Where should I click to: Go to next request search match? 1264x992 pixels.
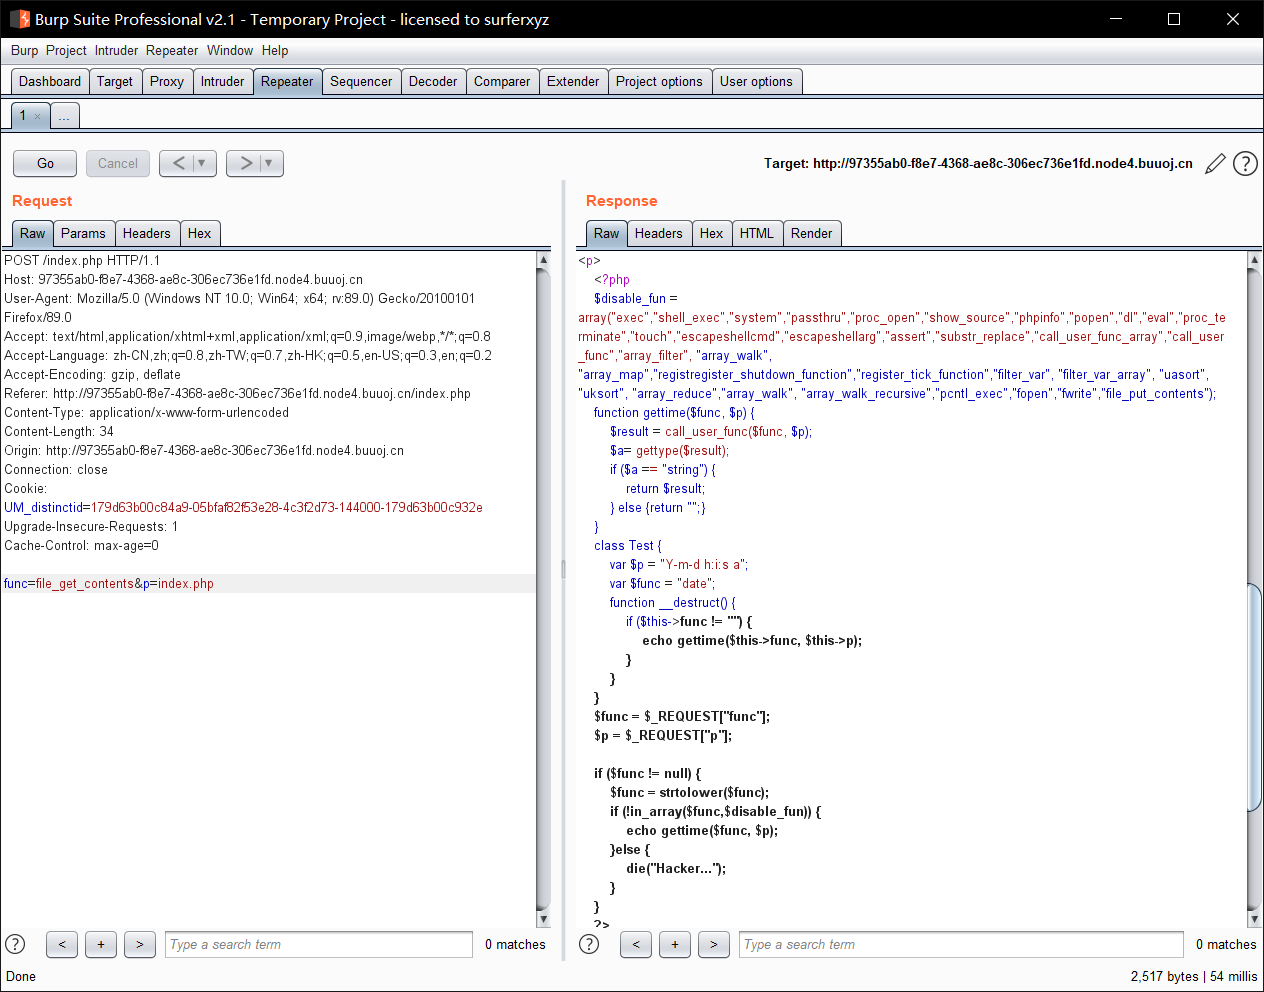(140, 944)
